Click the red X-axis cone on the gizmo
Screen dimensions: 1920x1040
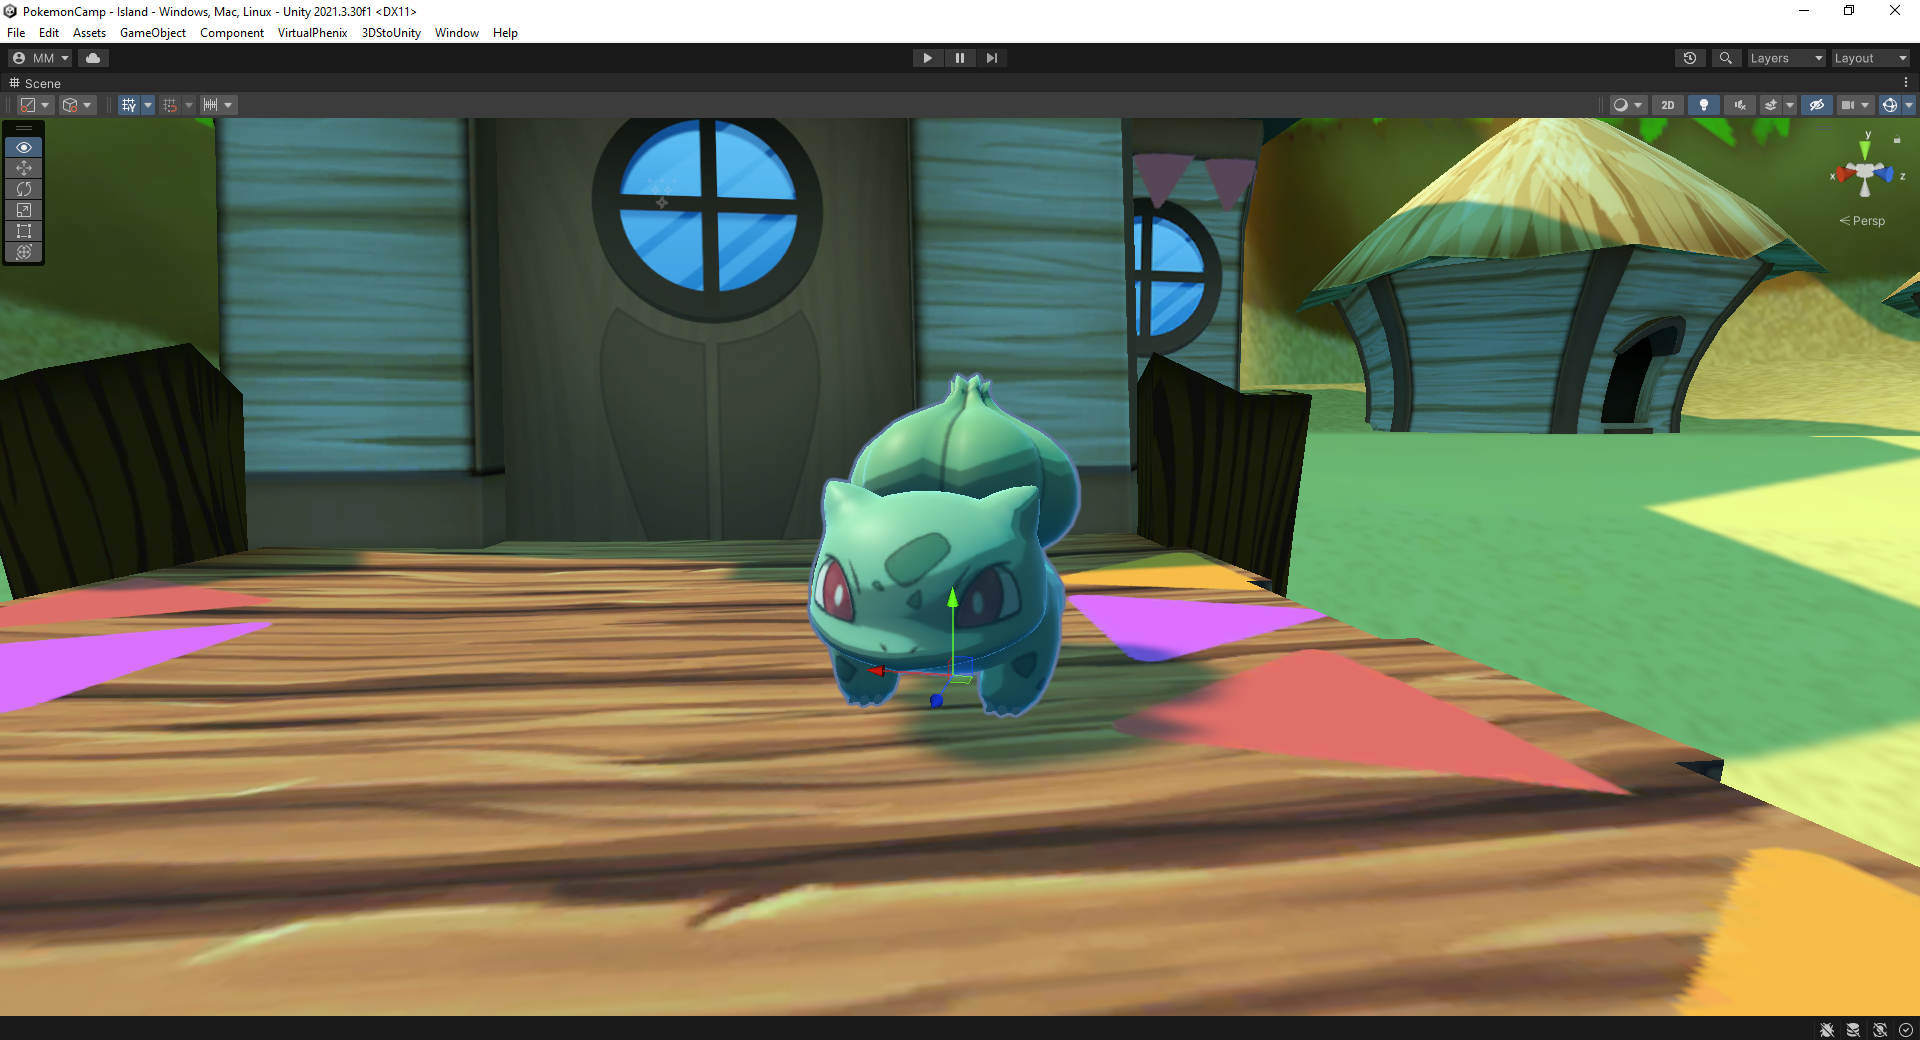[x=1845, y=175]
